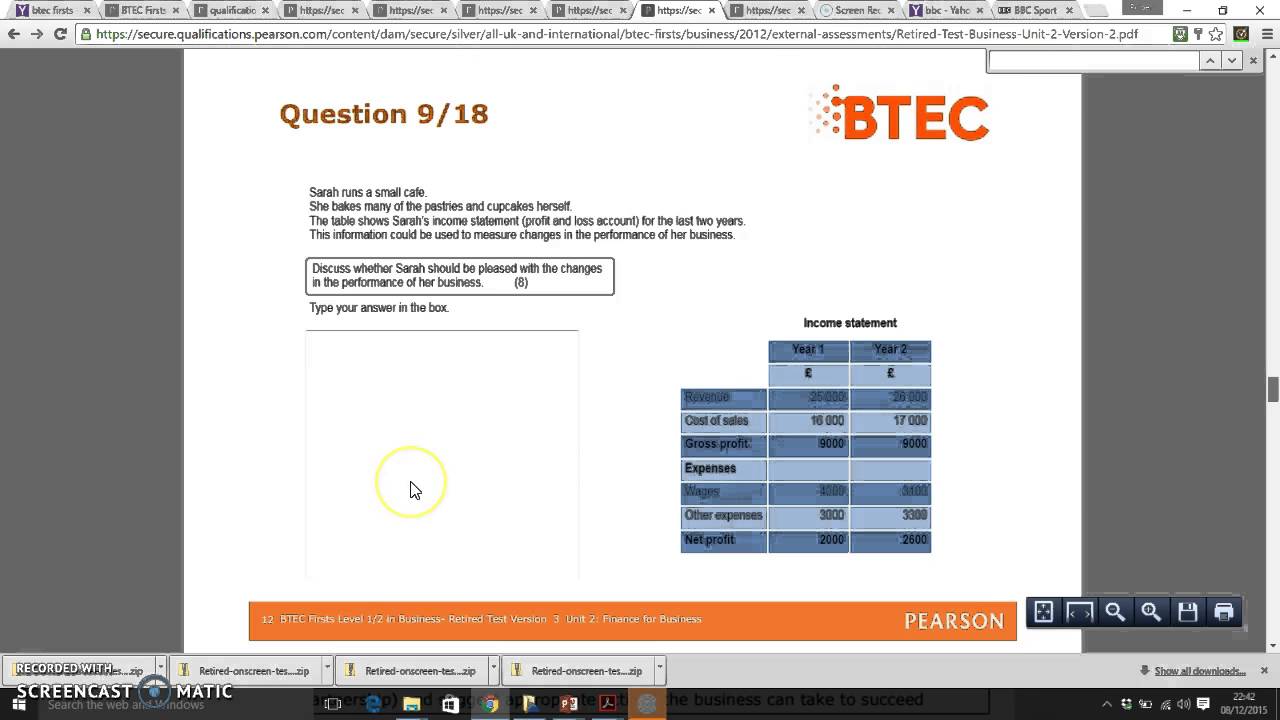Click the answer text box under 'Type your answer'
This screenshot has height=720, width=1280.
(442, 454)
